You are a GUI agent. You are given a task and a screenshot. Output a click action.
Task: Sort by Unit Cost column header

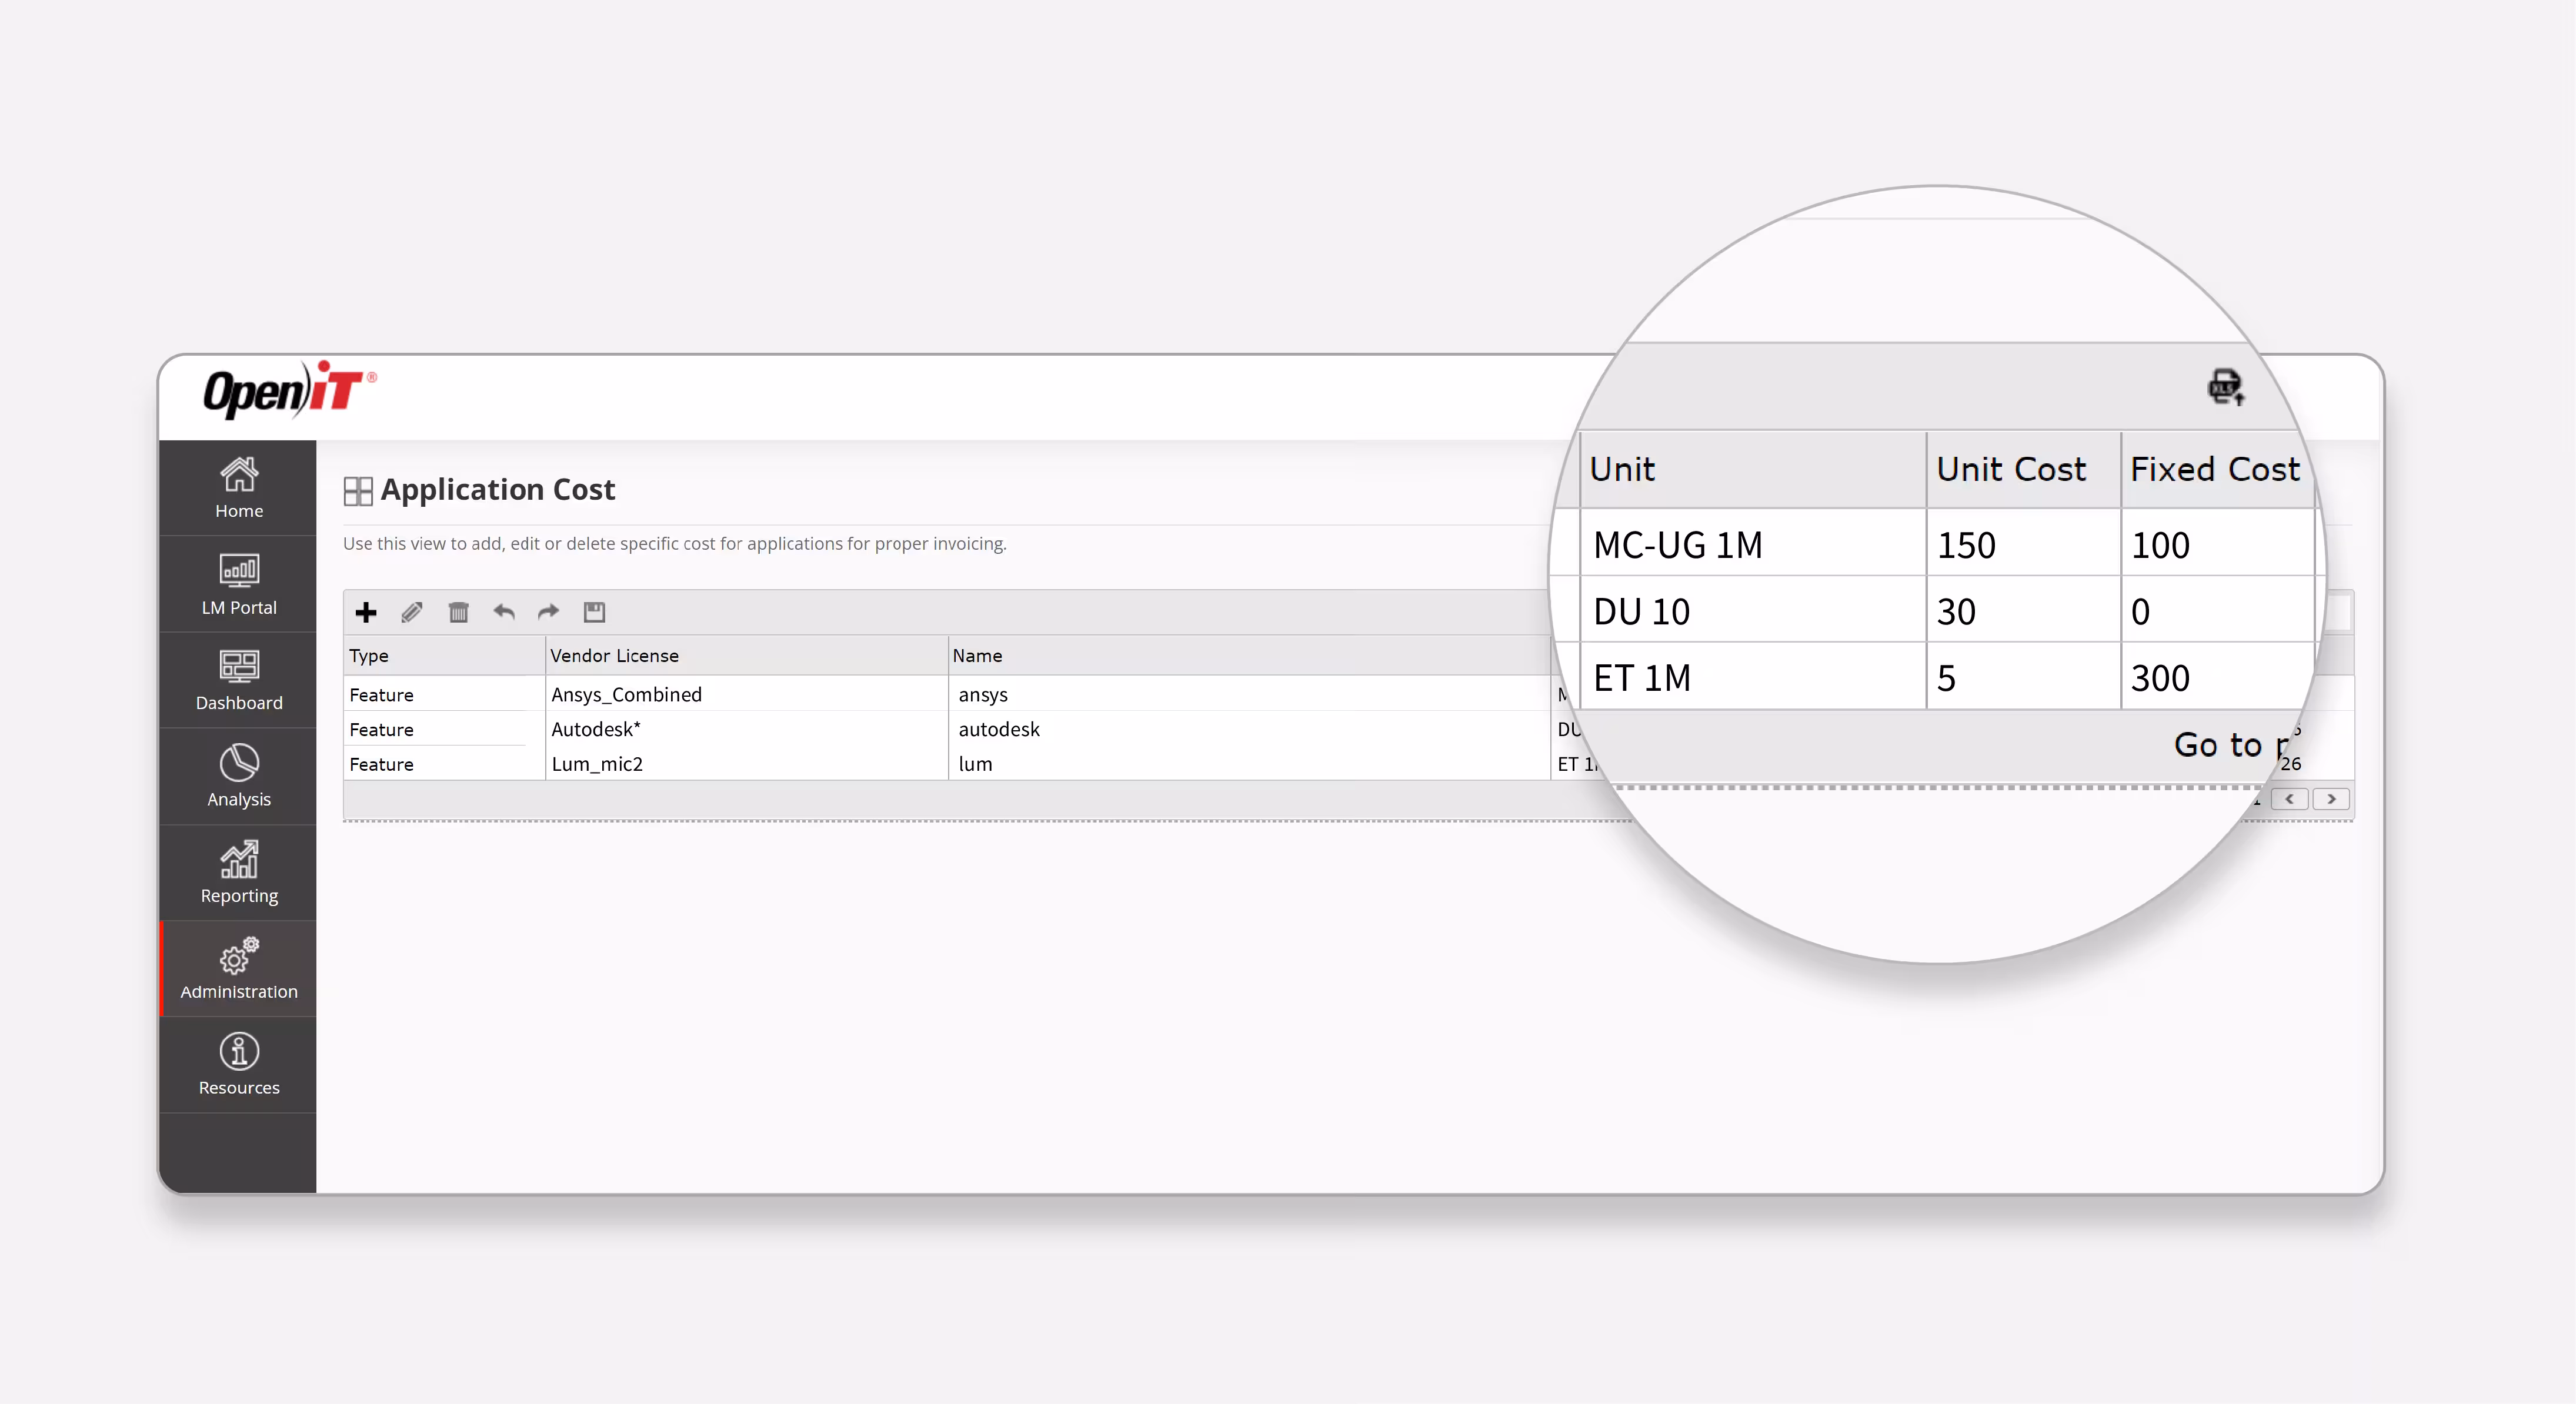click(2023, 469)
